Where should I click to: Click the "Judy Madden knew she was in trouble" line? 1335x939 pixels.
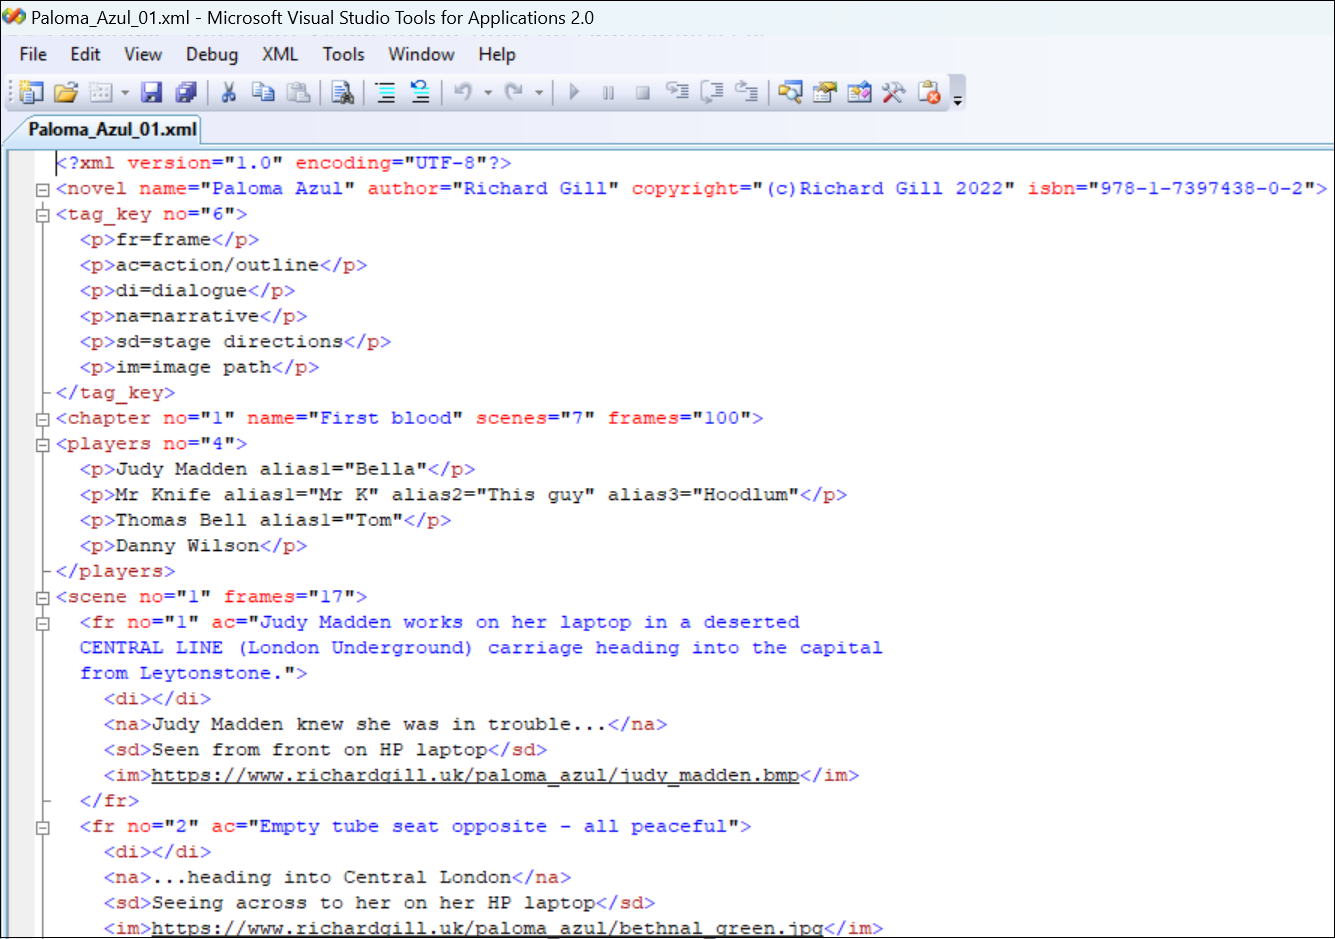(386, 724)
